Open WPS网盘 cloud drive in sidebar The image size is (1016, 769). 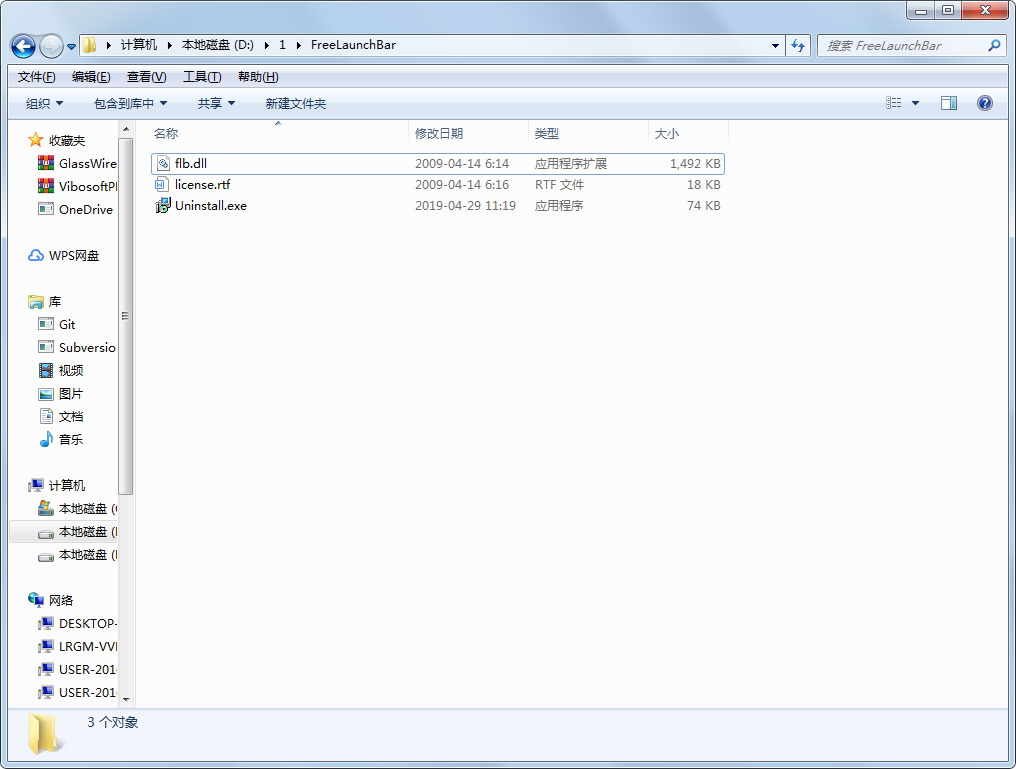point(73,256)
